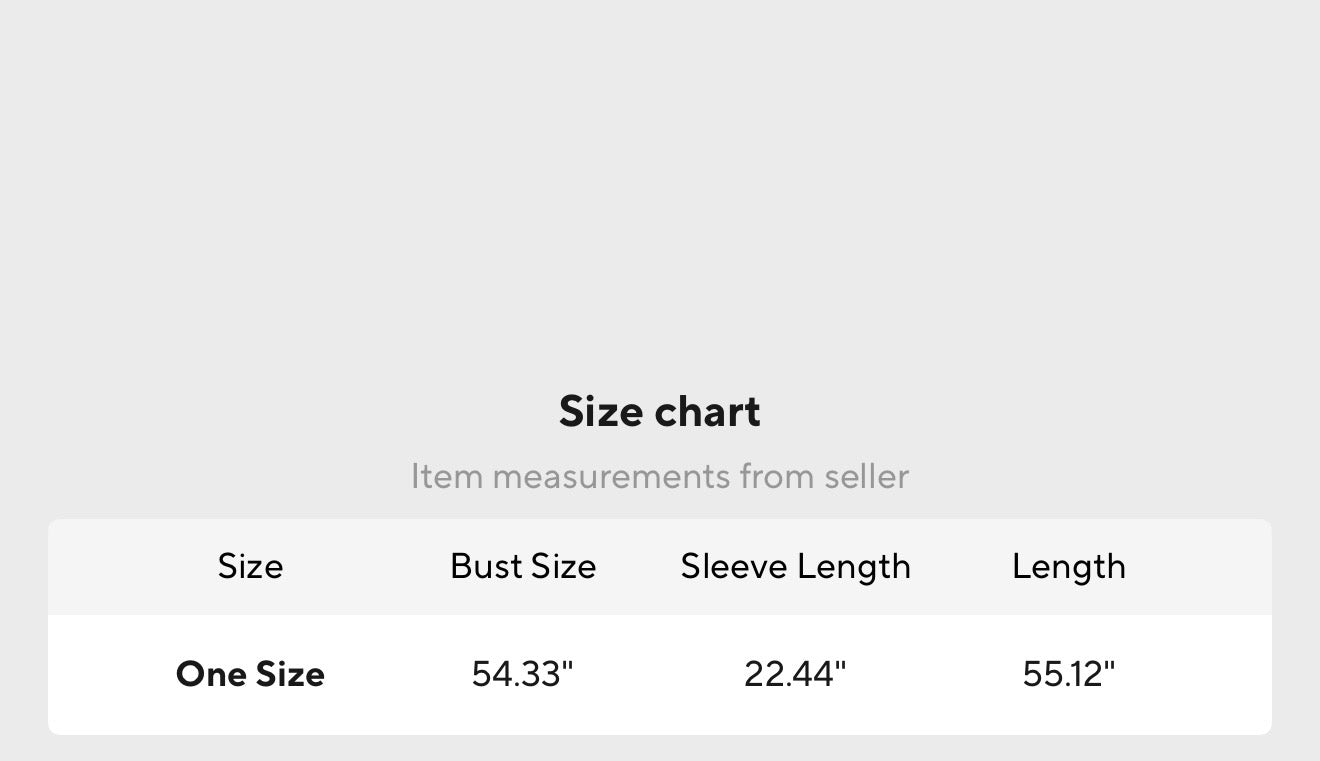
Task: Select the "Size" column header
Action: click(250, 567)
